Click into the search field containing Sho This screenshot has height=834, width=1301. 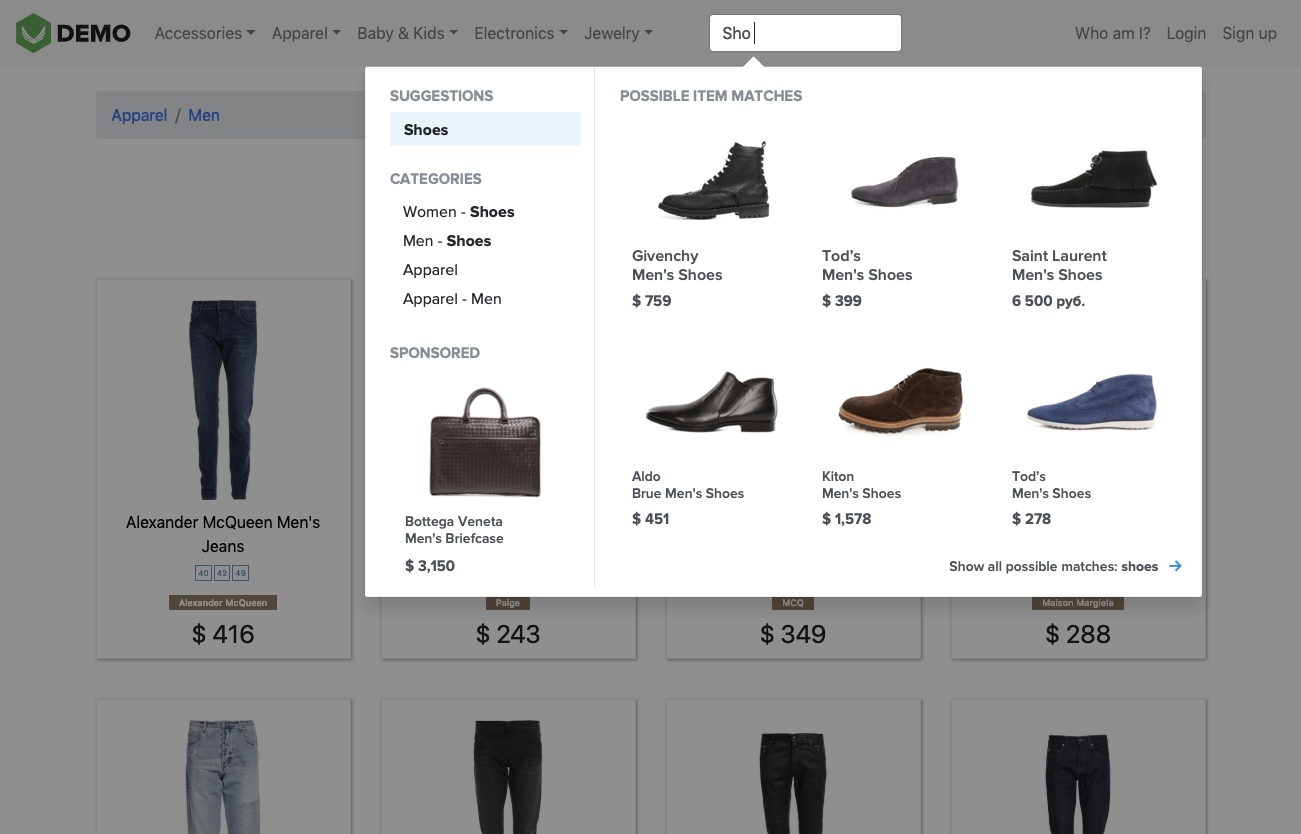805,33
